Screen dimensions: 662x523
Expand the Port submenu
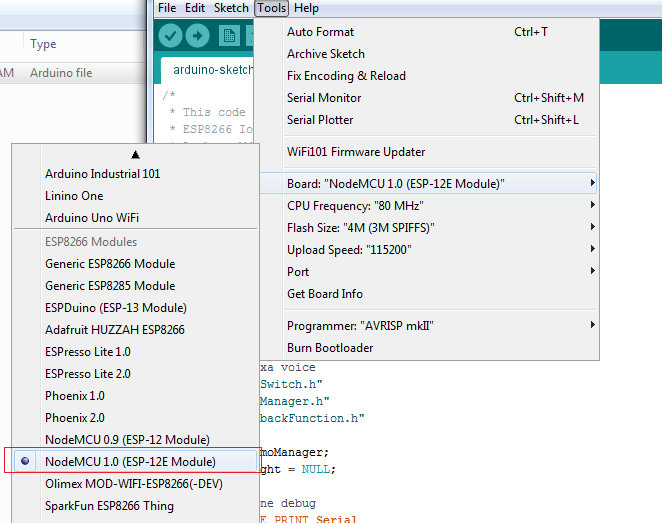(x=440, y=271)
